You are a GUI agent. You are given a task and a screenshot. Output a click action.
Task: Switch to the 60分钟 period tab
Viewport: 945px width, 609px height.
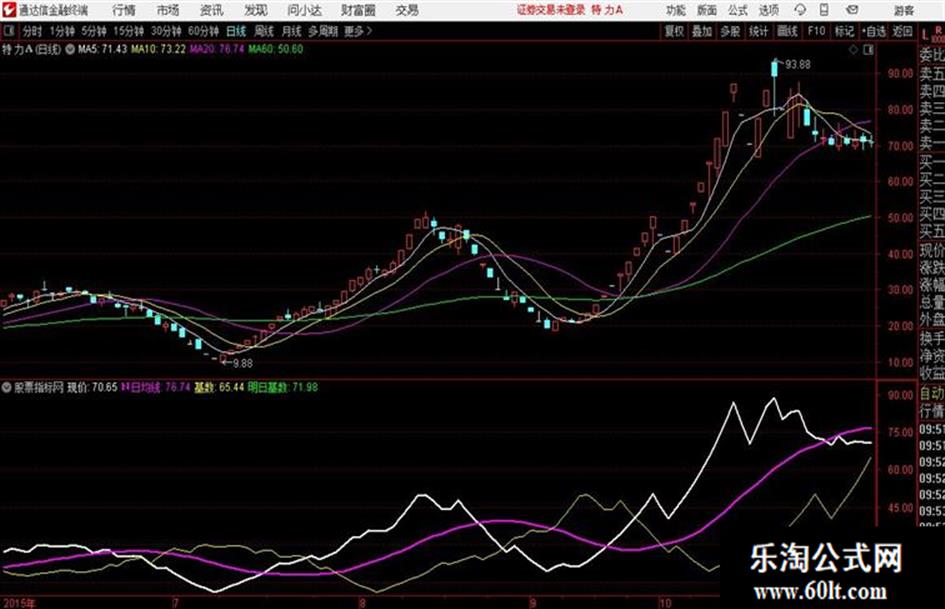coord(203,31)
